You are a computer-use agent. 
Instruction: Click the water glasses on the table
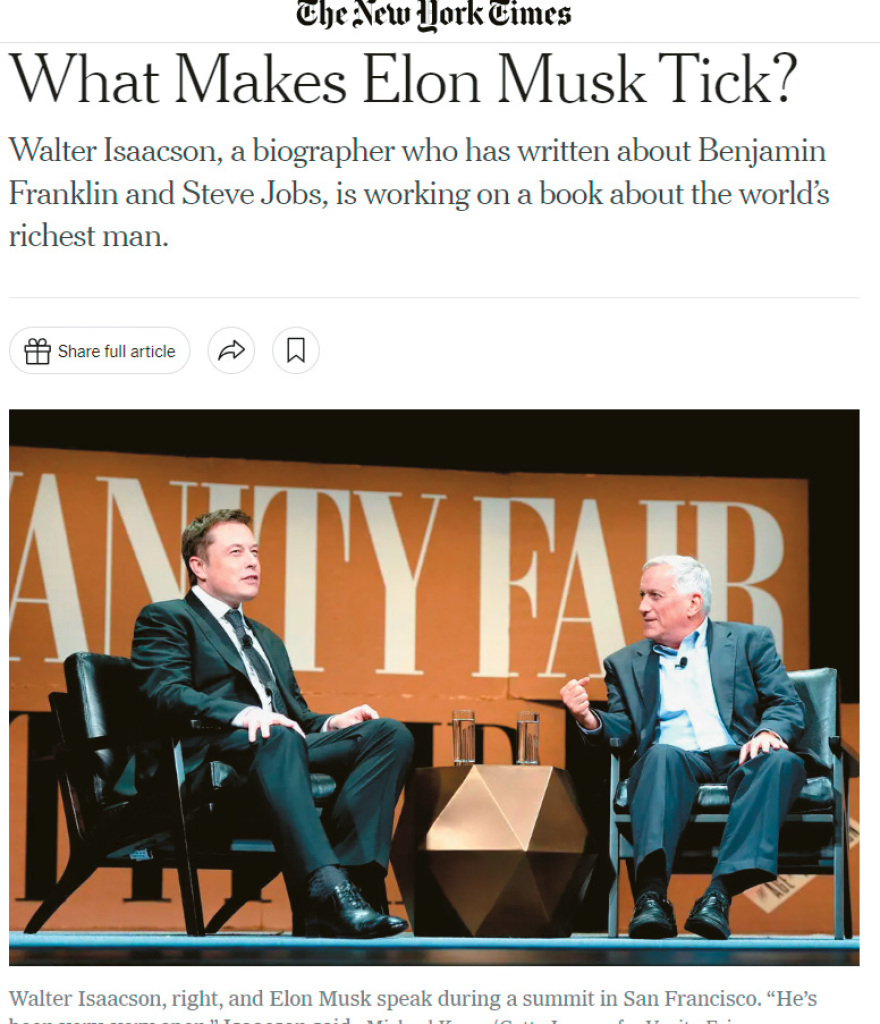pos(495,737)
